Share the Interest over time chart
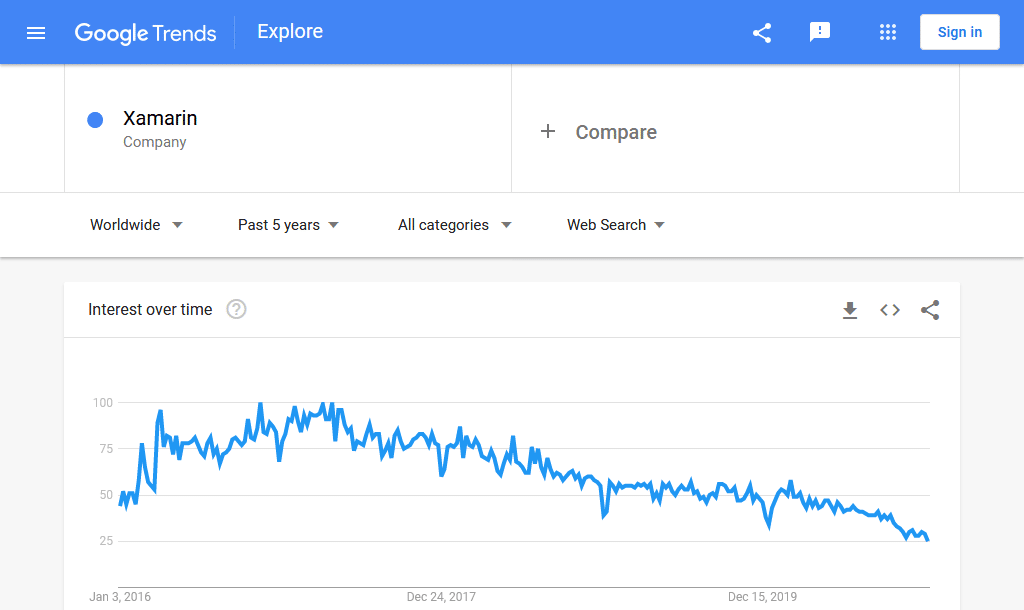Viewport: 1024px width, 610px height. pos(930,310)
